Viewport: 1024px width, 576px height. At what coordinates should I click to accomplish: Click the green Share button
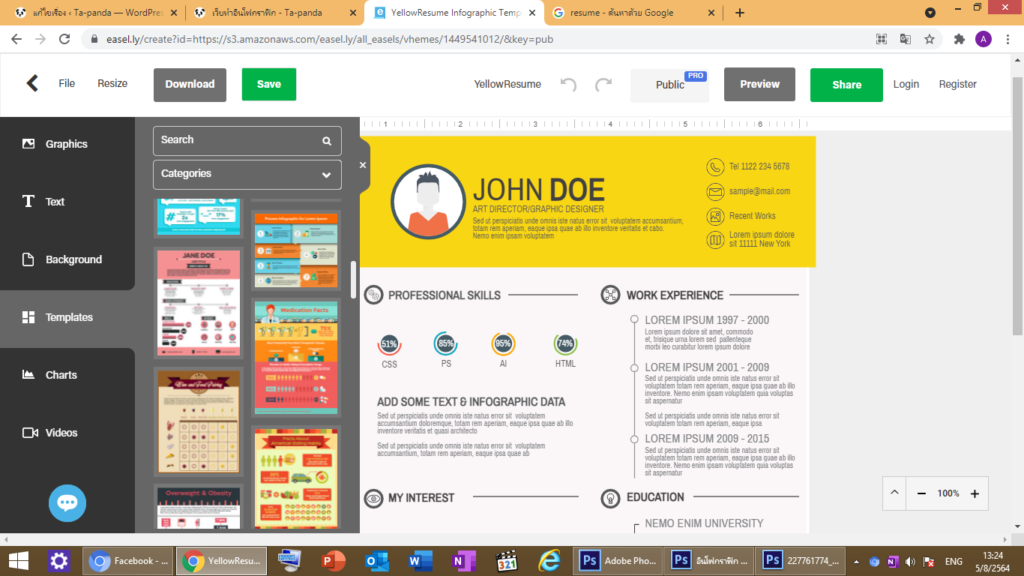846,85
